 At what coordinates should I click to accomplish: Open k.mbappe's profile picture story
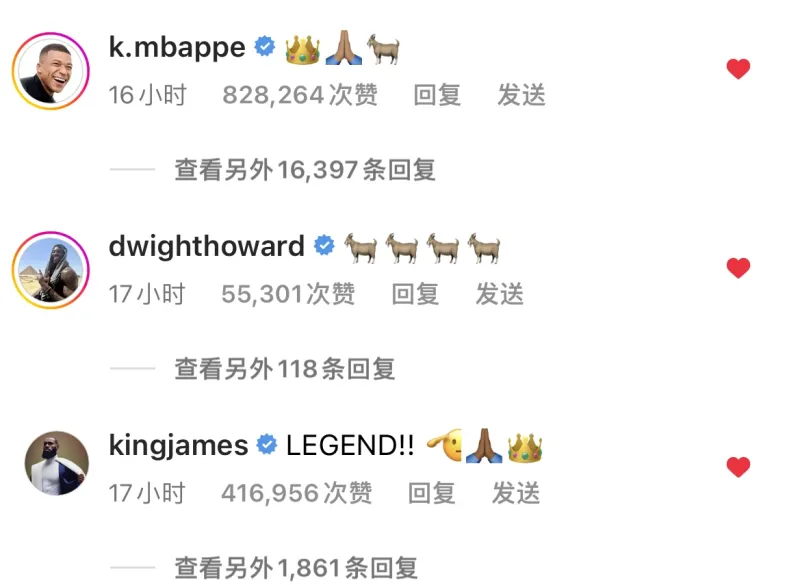click(51, 71)
